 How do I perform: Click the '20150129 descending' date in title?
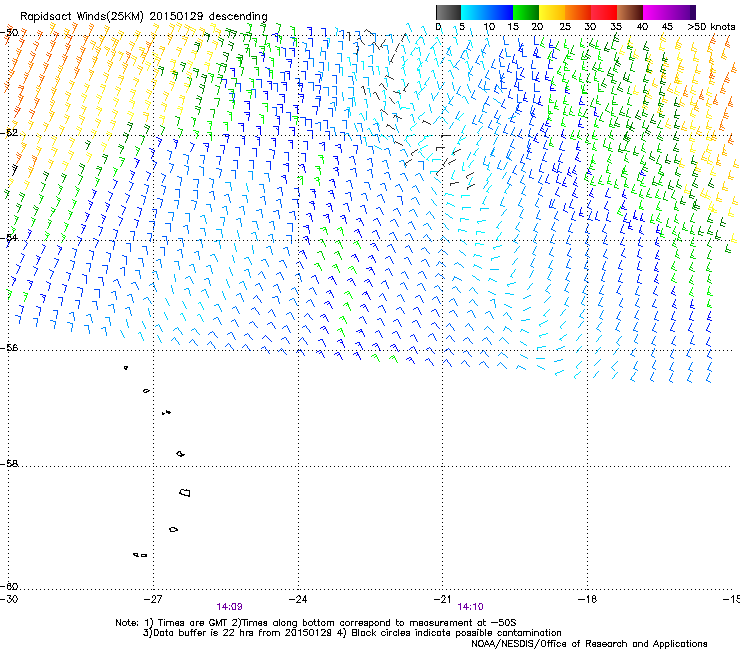tap(209, 16)
